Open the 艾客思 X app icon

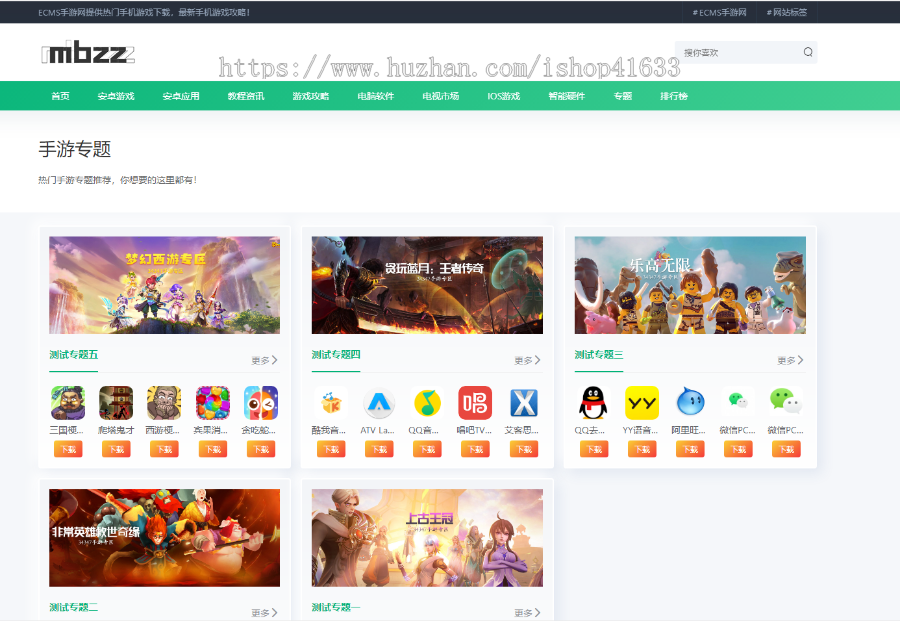(524, 403)
